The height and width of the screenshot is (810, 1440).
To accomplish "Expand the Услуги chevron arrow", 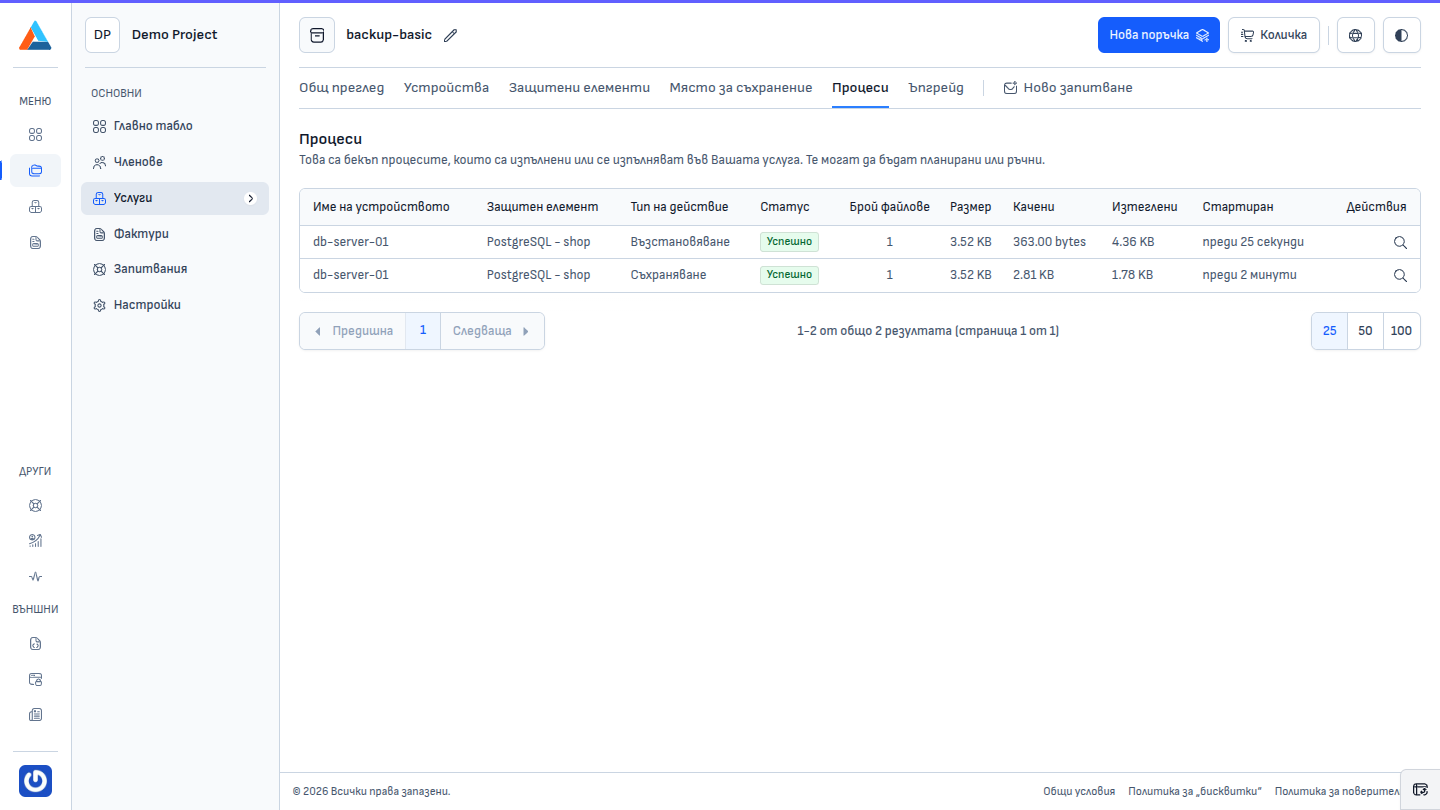I will click(x=251, y=198).
